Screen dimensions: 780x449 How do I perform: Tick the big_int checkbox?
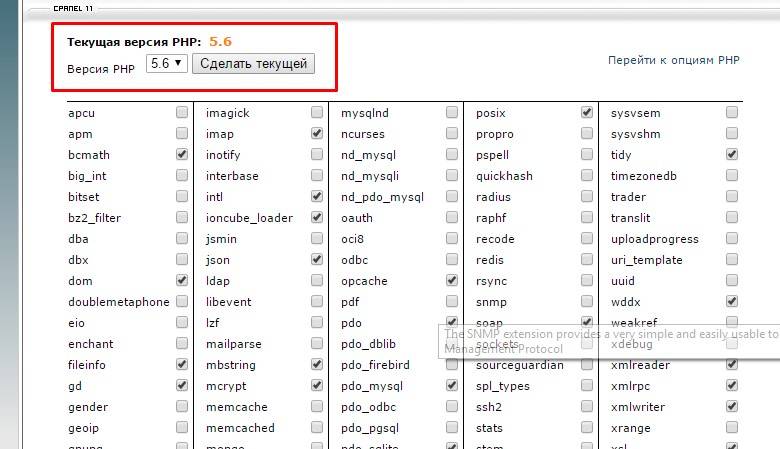182,176
